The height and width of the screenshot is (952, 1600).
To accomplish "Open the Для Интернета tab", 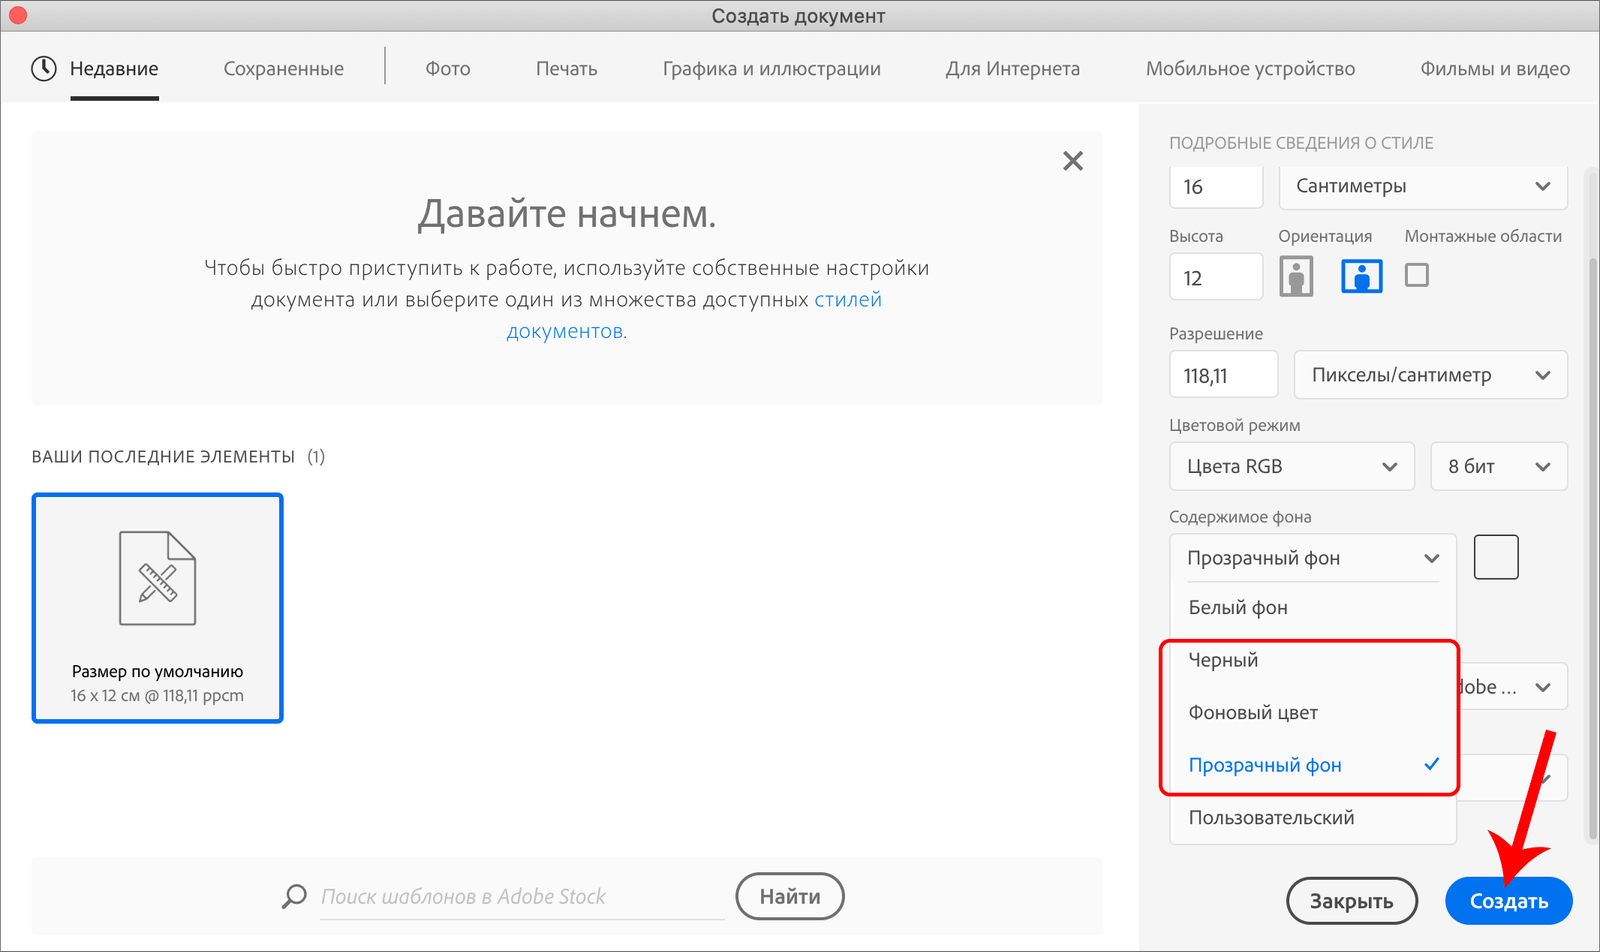I will pos(1012,69).
